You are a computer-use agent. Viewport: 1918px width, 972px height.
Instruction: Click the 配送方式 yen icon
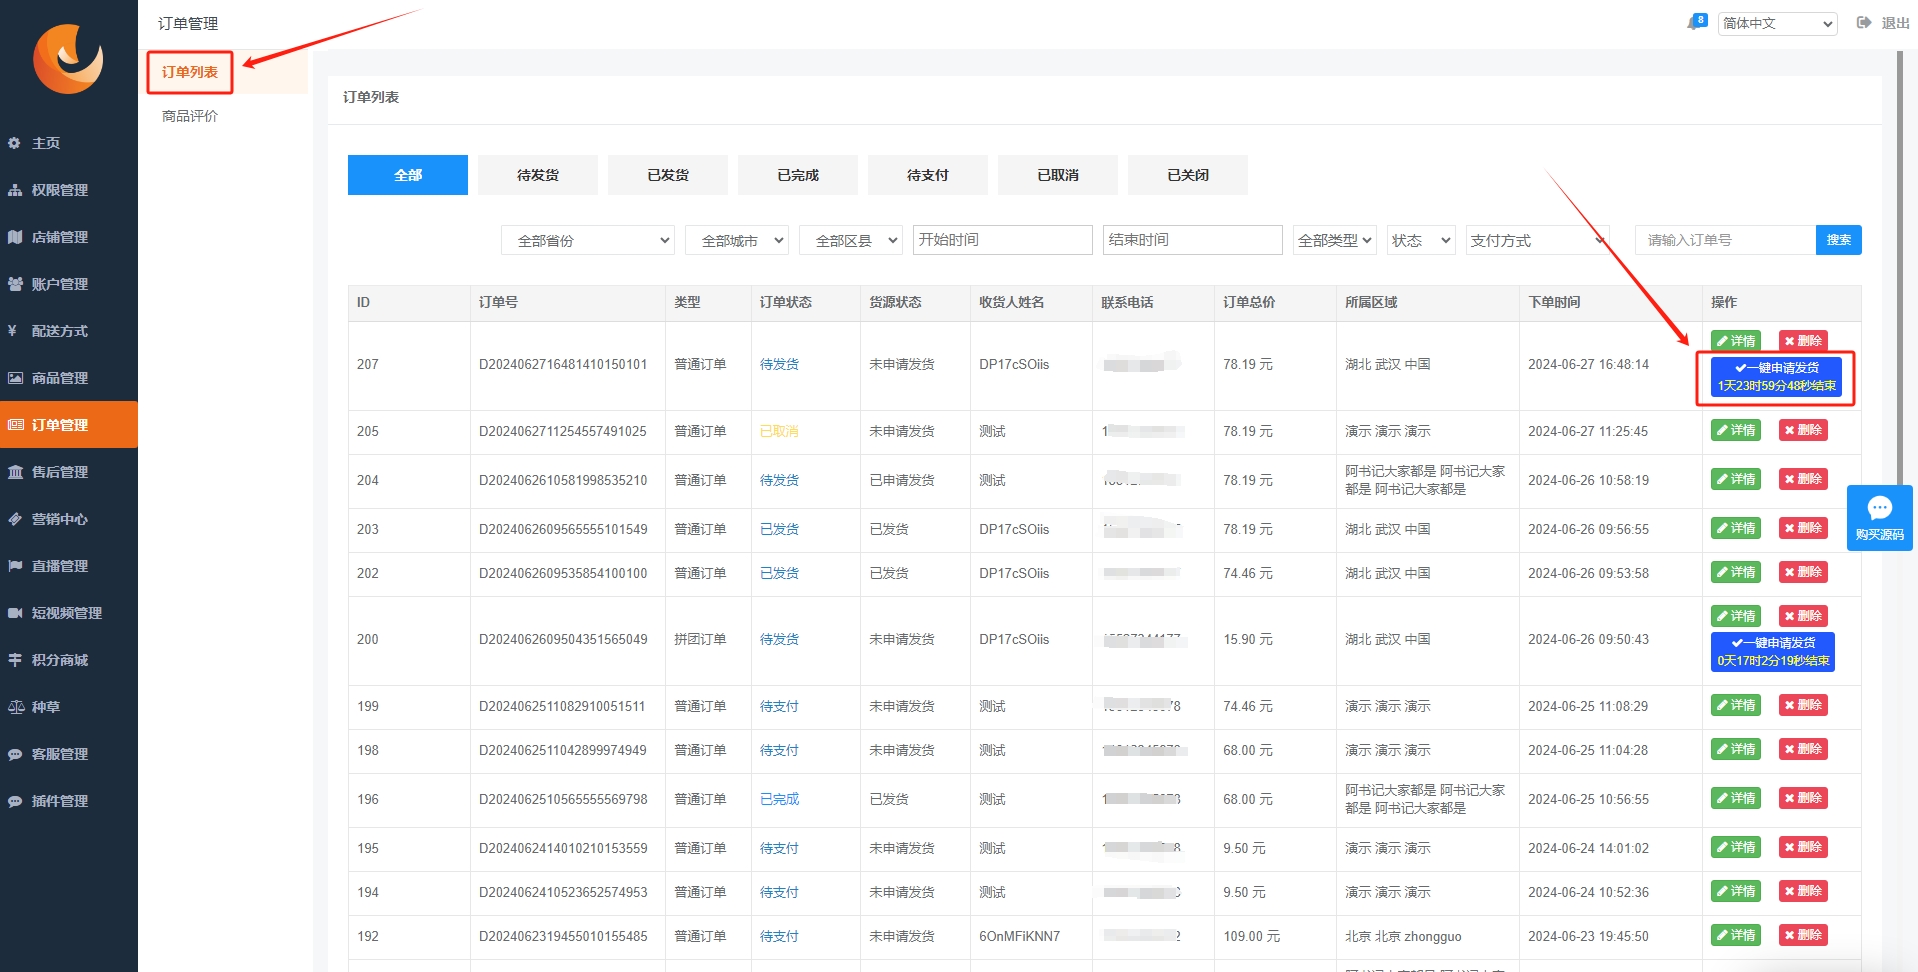click(x=12, y=331)
